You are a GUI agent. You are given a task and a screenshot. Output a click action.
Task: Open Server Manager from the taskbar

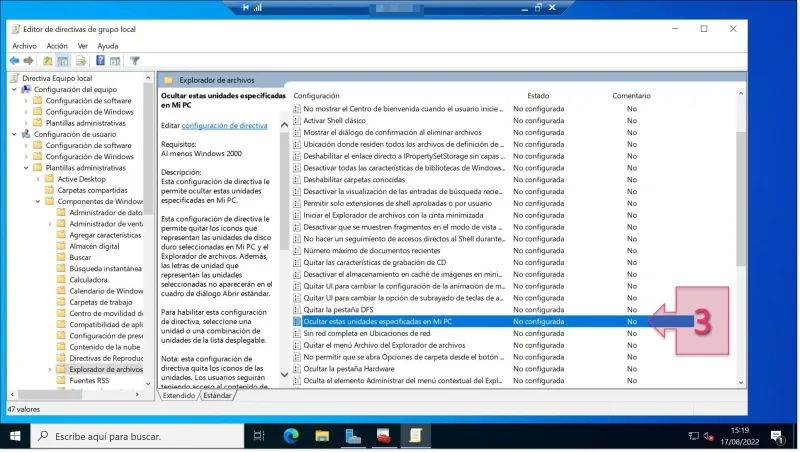click(x=353, y=436)
